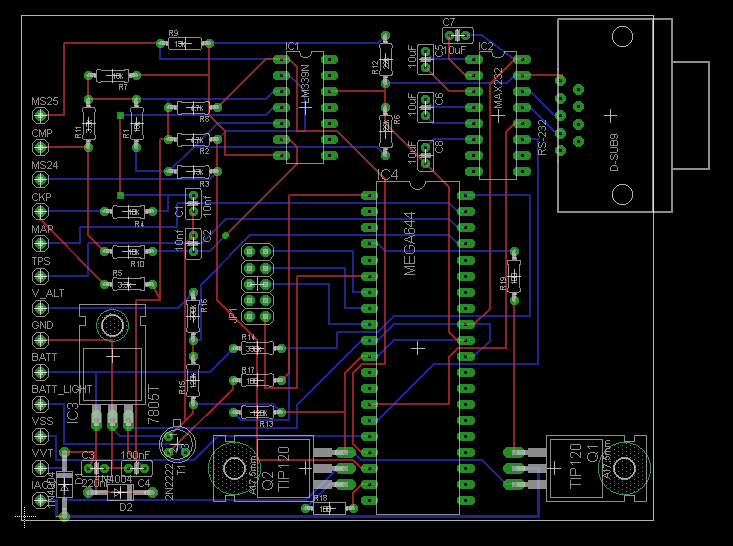Image resolution: width=733 pixels, height=546 pixels.
Task: Click the D-SUB9 connector label
Action: tap(614, 153)
